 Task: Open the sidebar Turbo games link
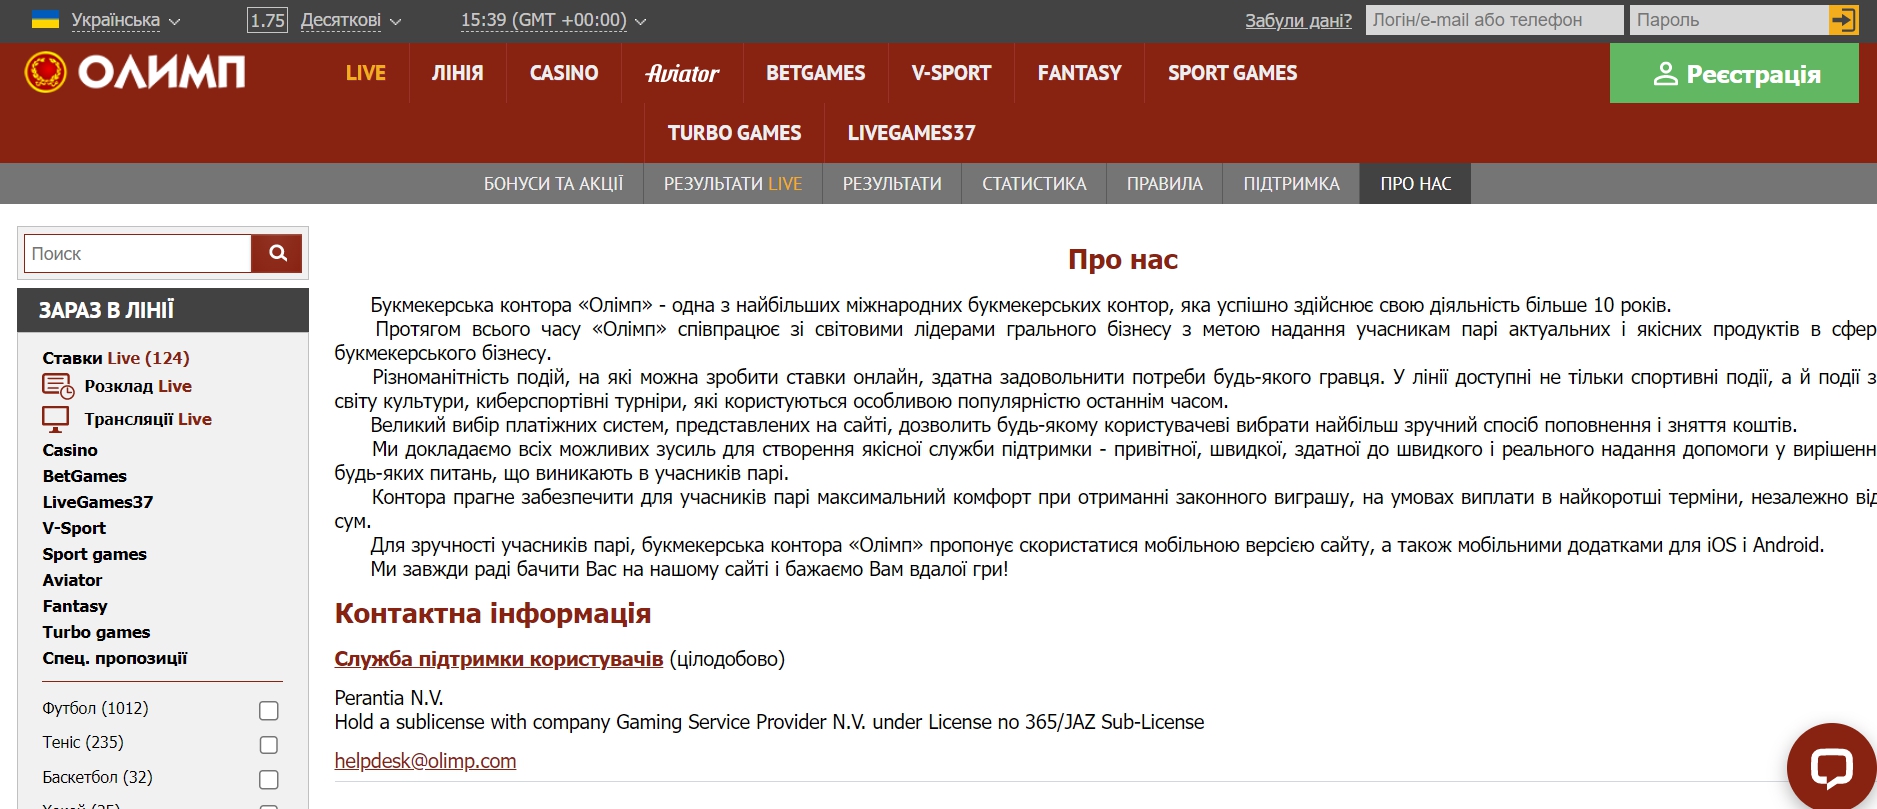96,632
